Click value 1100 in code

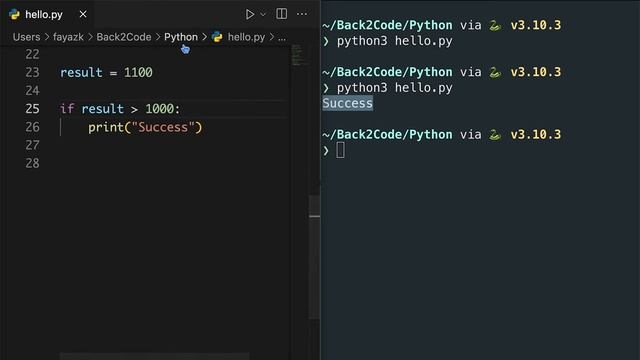pyautogui.click(x=138, y=73)
